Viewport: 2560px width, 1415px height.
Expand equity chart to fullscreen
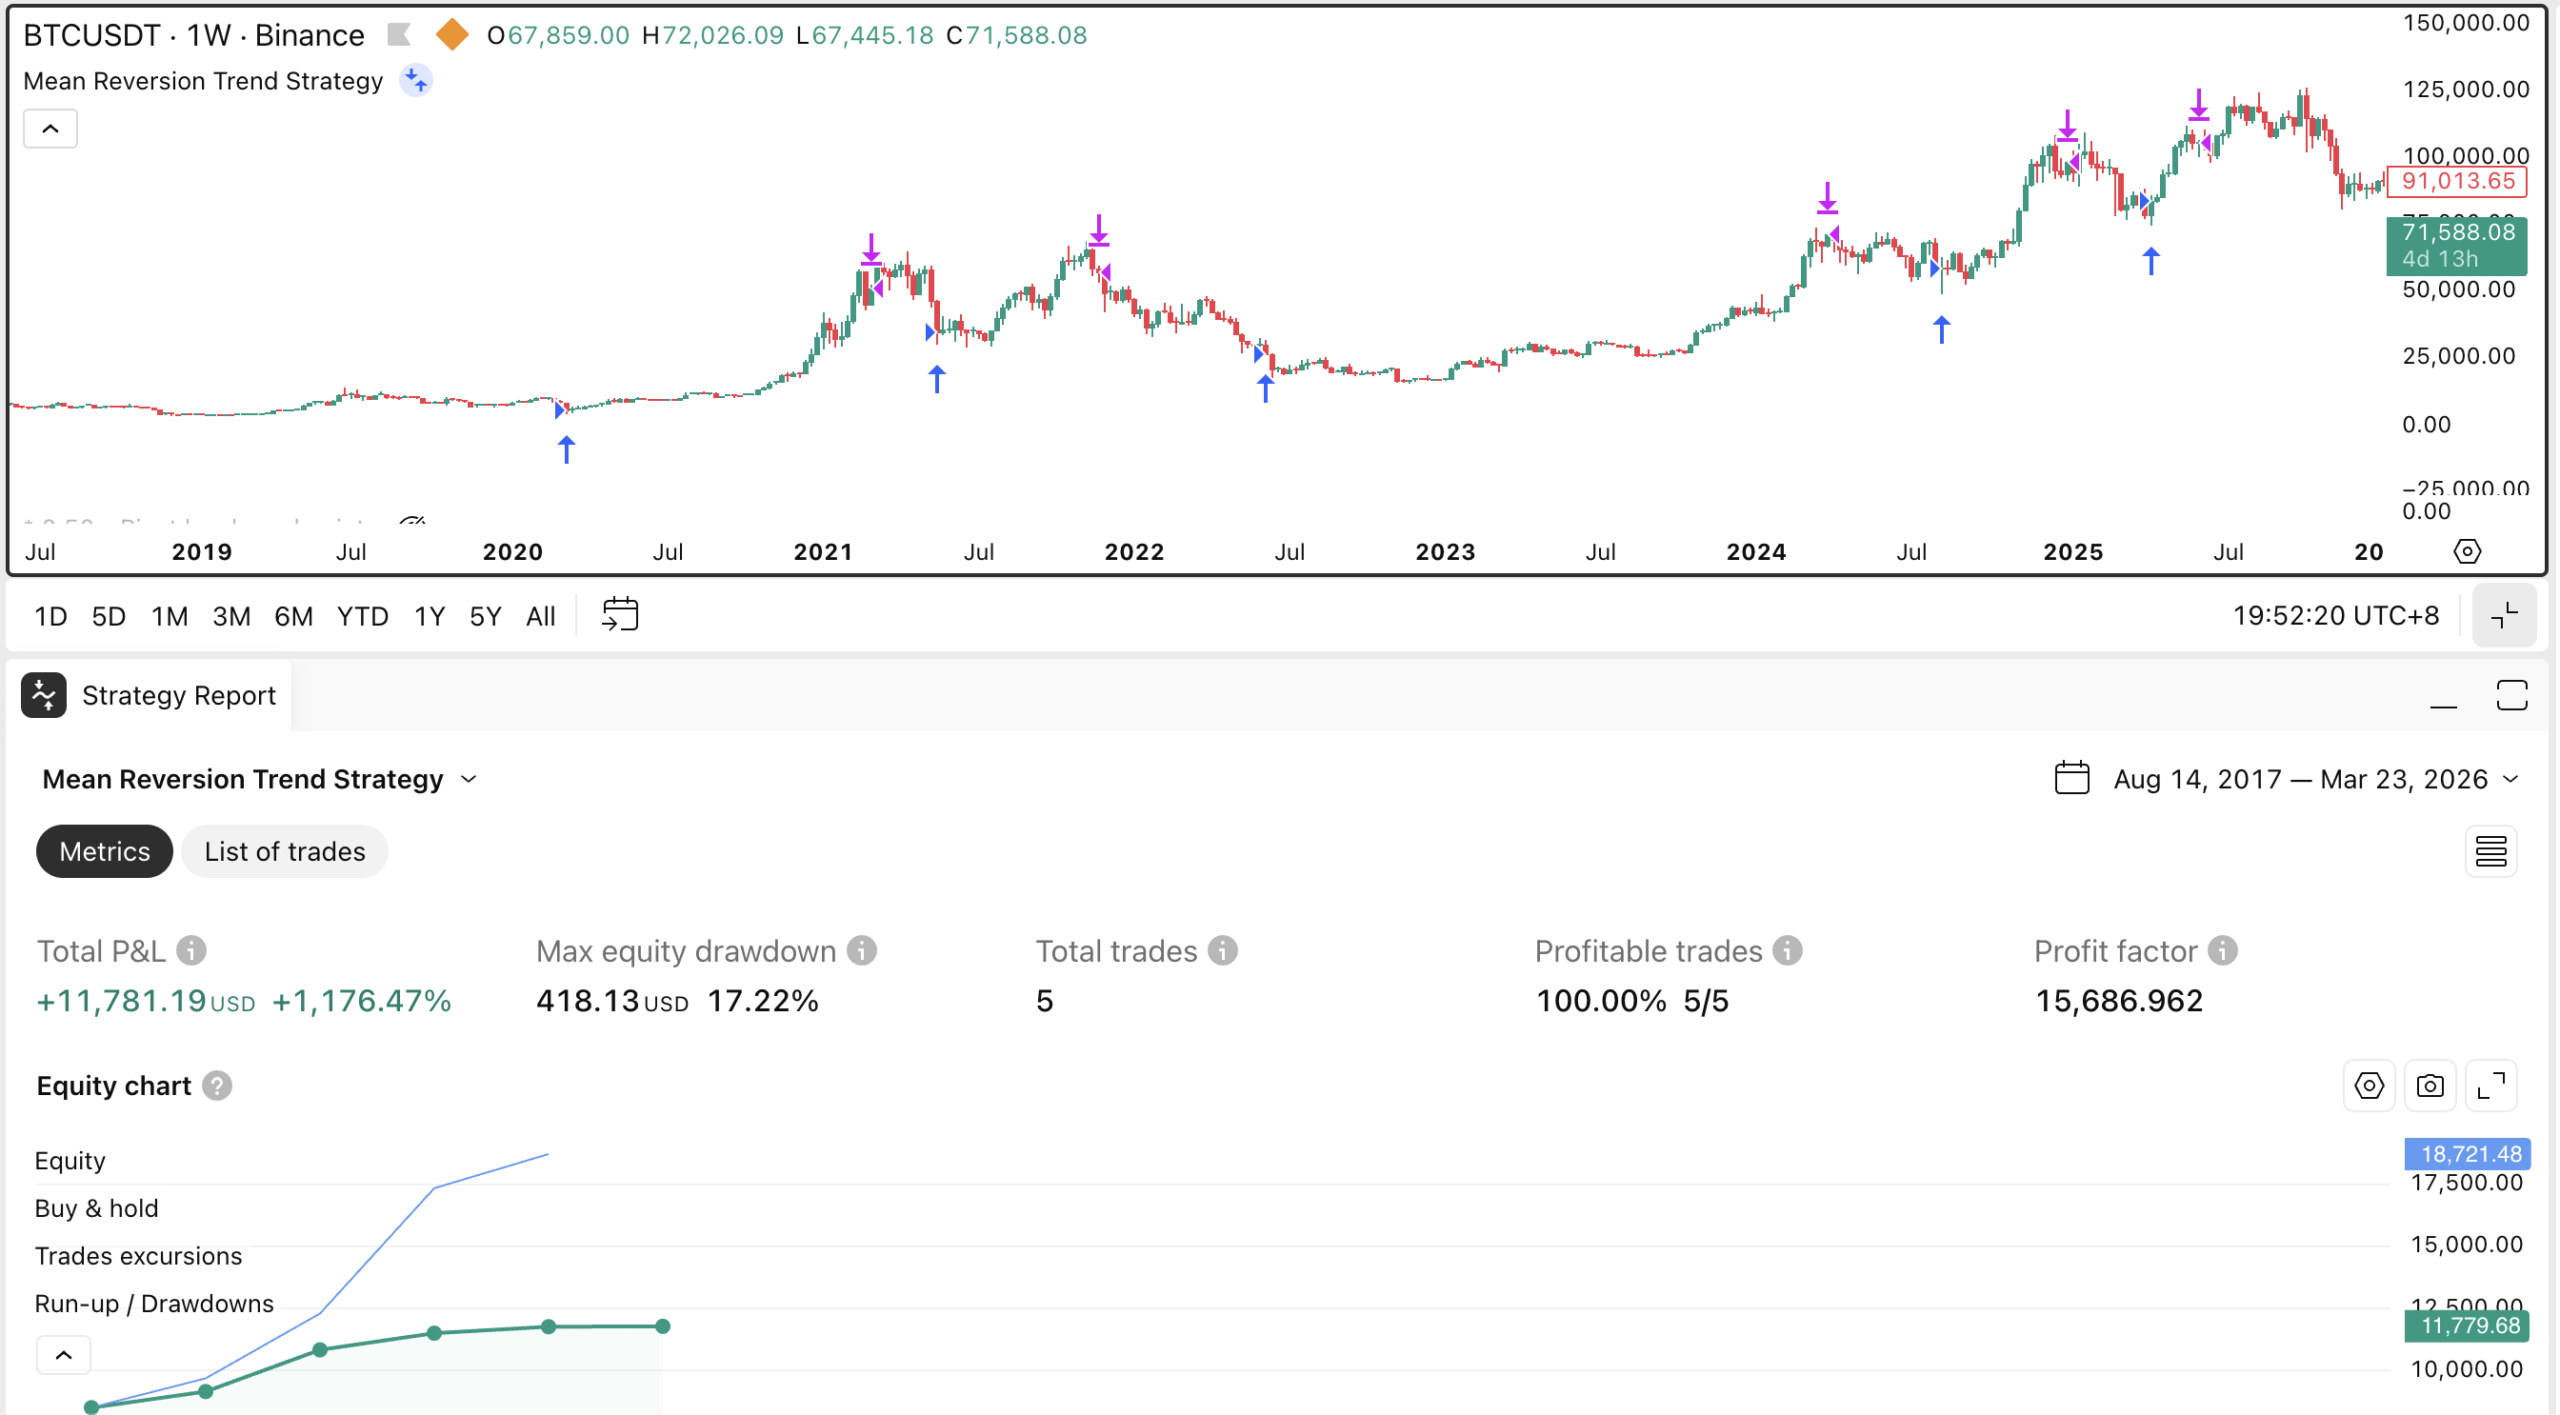point(2490,1085)
